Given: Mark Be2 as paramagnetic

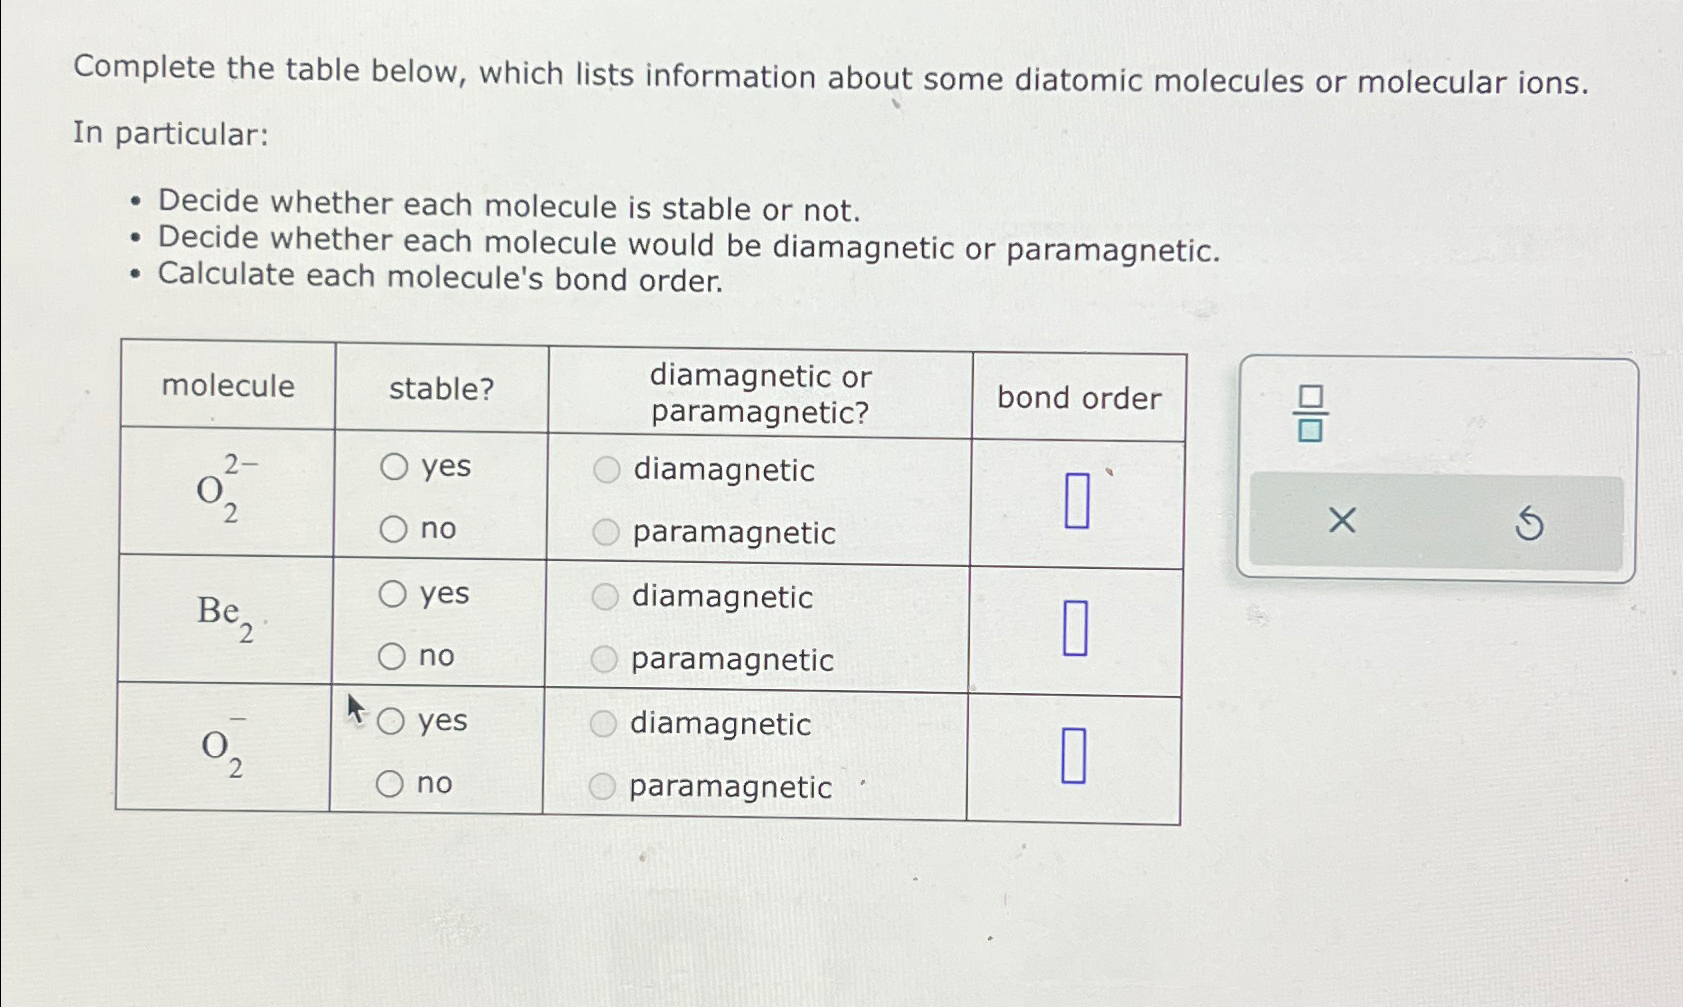Looking at the screenshot, I should (606, 661).
